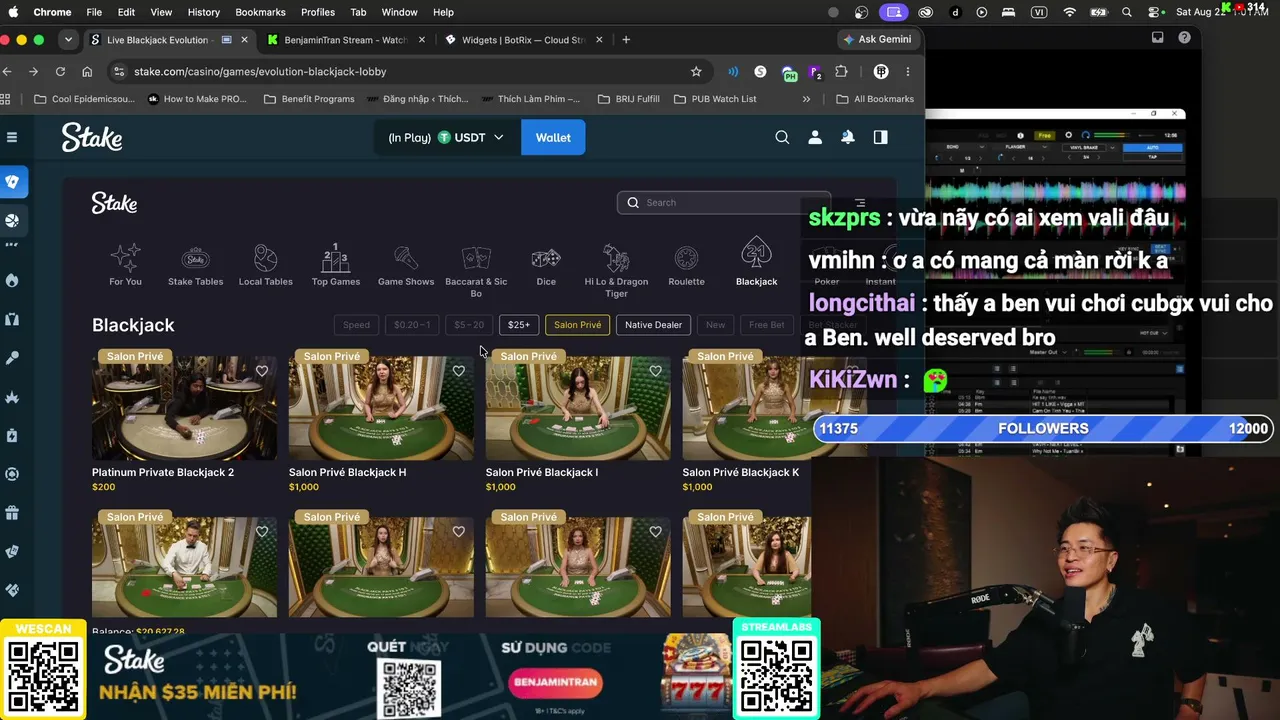
Task: Open macOS Control Center
Action: [x=1155, y=12]
